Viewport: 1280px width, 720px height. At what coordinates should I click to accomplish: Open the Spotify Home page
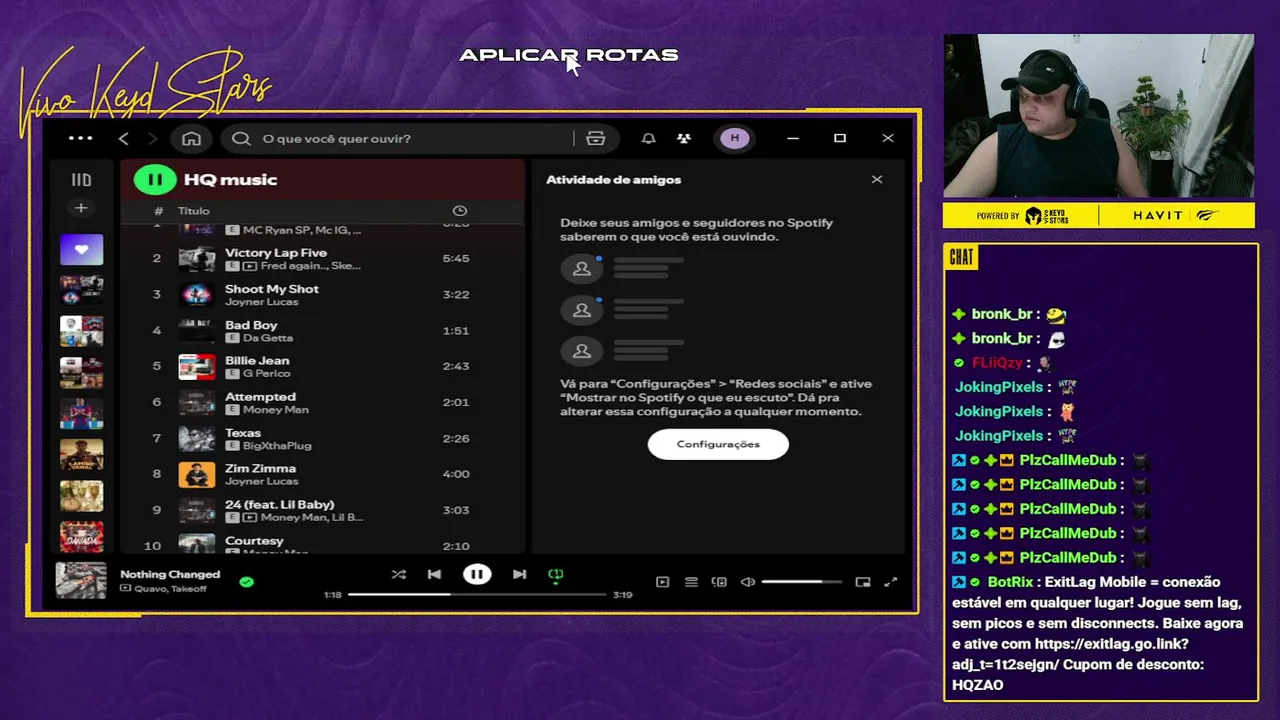point(191,138)
